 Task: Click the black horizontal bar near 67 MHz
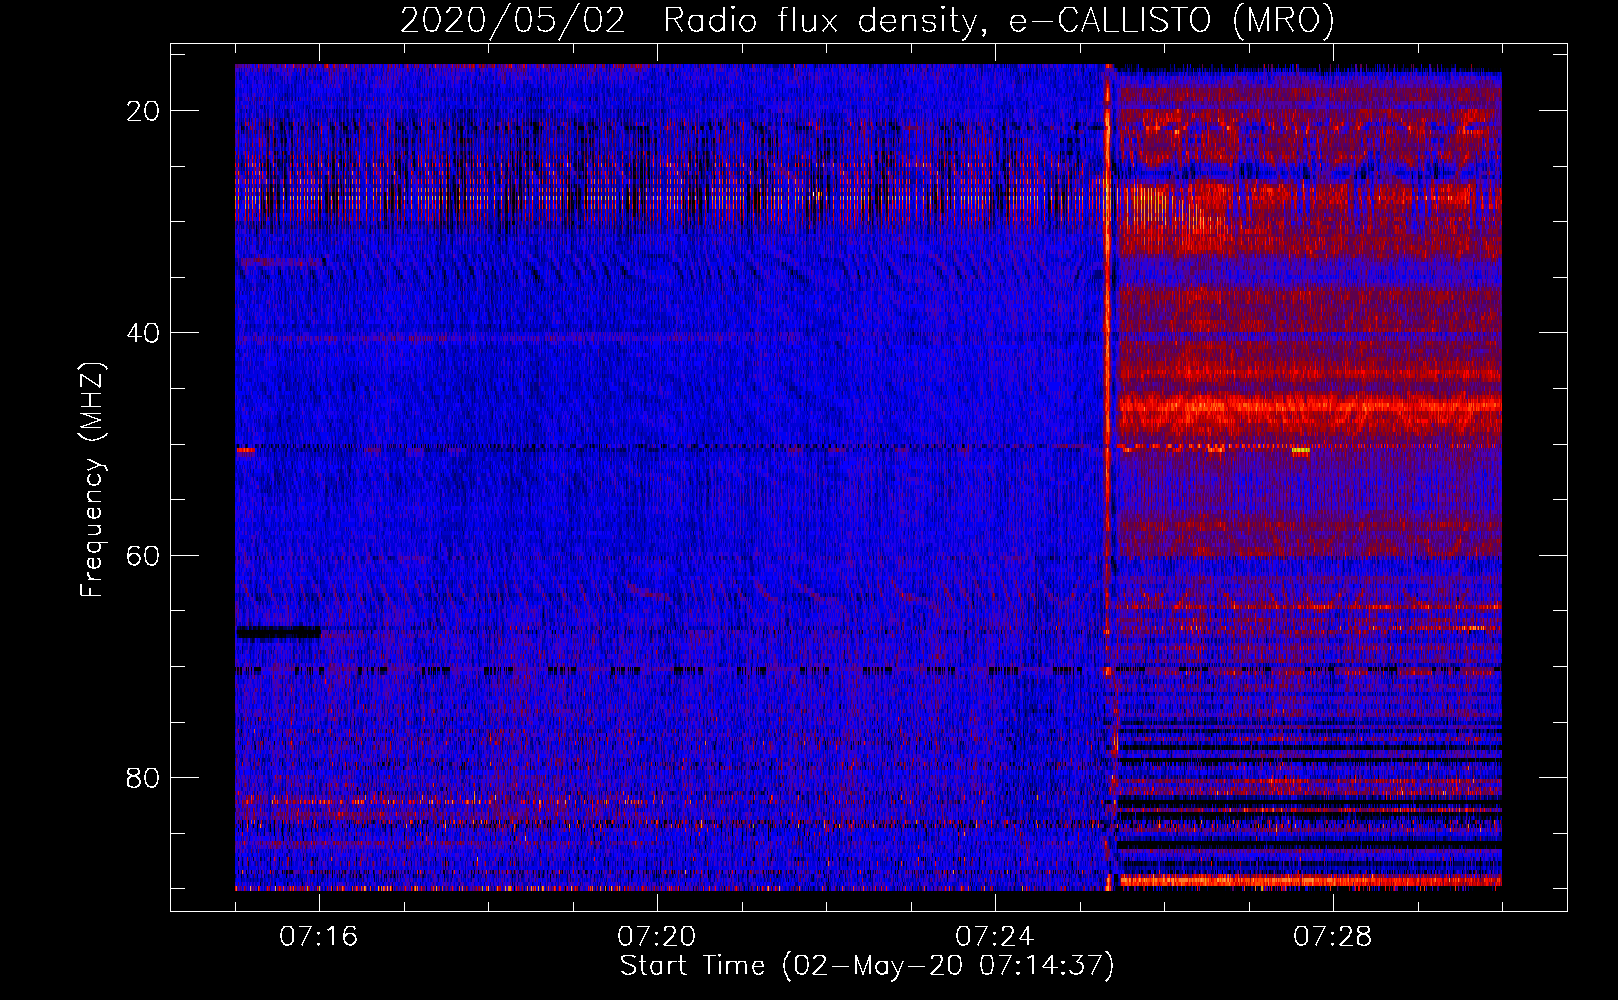coord(279,632)
